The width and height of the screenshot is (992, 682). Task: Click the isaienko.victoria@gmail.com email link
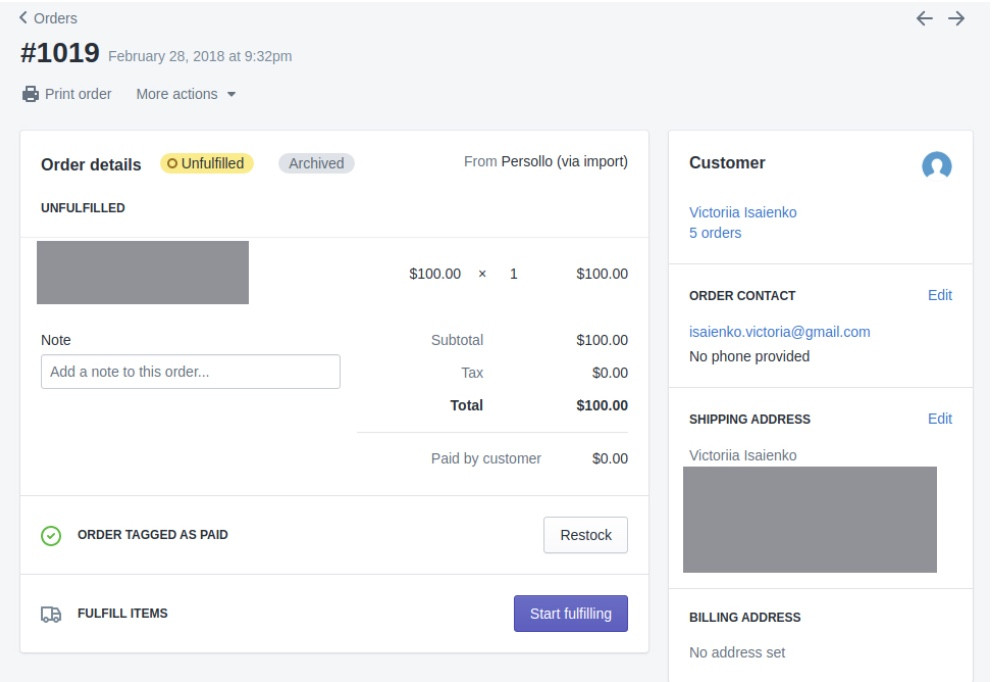point(779,332)
